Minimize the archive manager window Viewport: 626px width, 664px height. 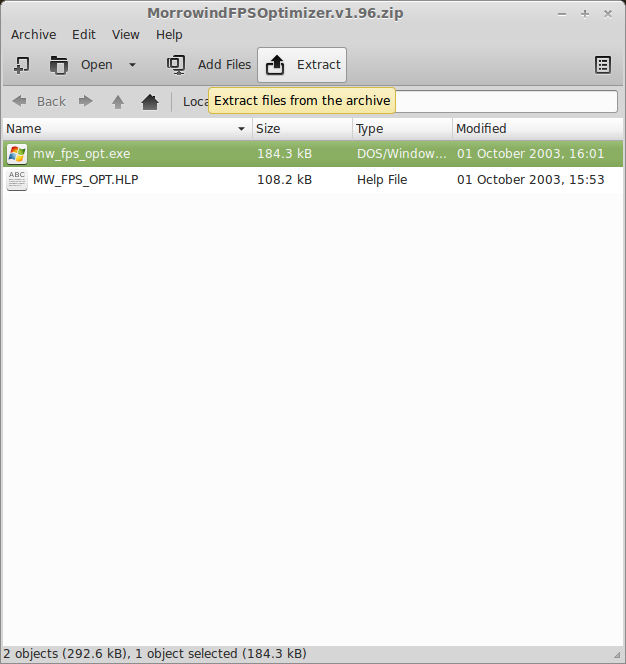tap(562, 14)
